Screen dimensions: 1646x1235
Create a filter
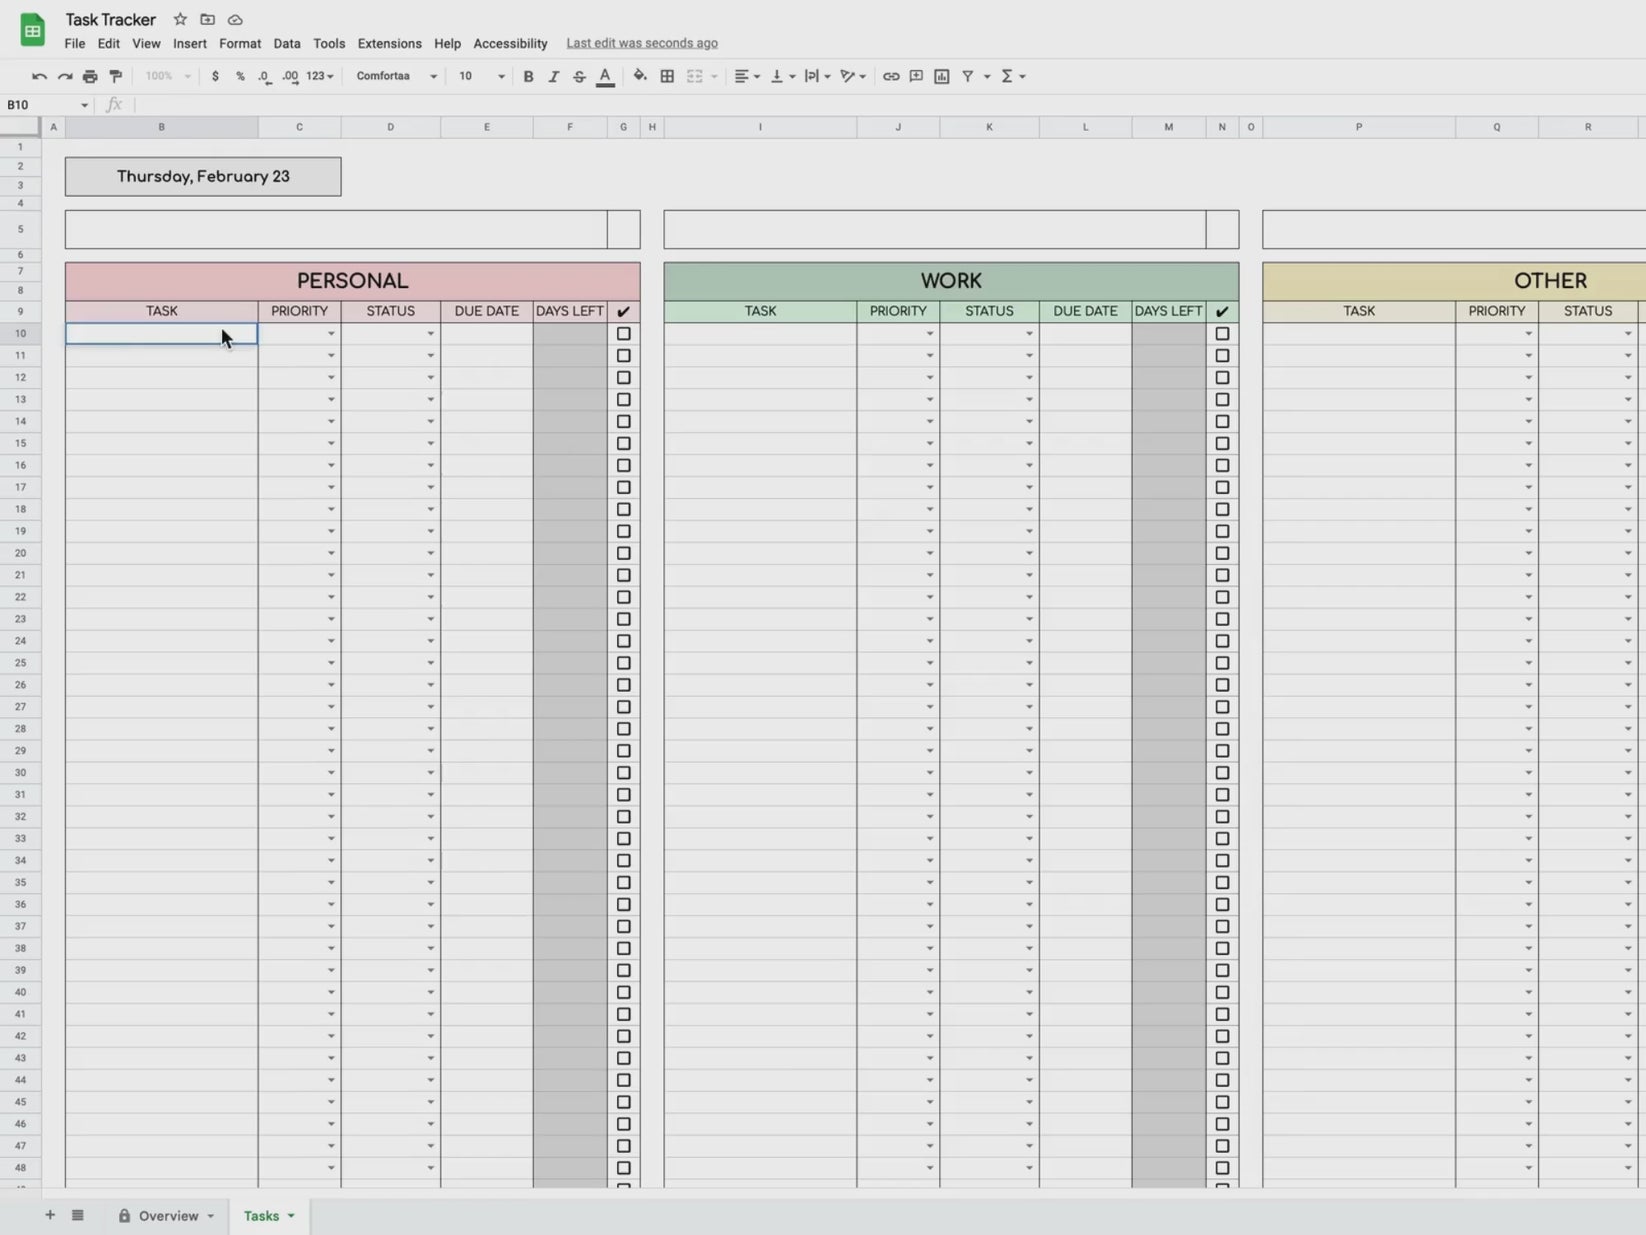click(968, 75)
